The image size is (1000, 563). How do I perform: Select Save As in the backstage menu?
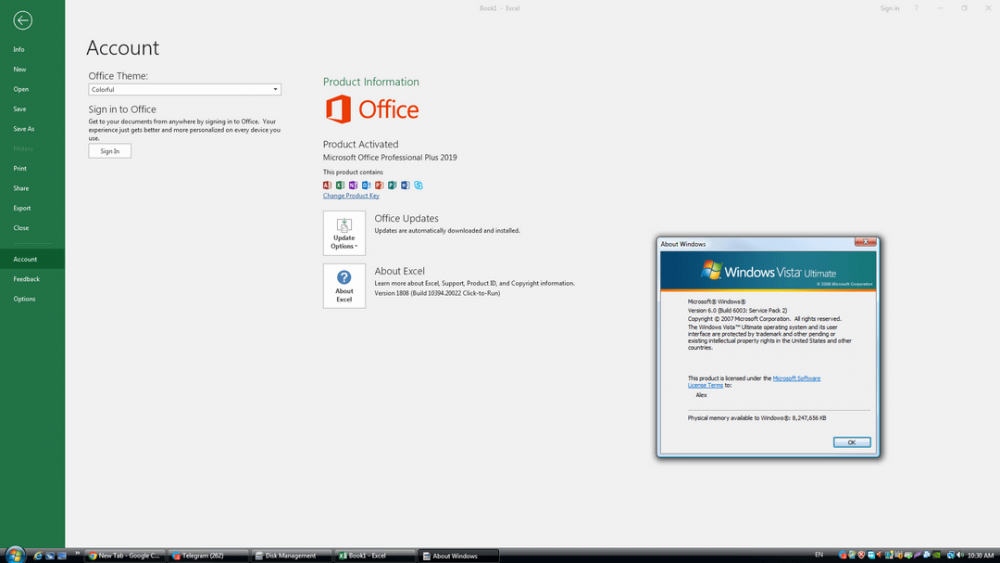24,129
